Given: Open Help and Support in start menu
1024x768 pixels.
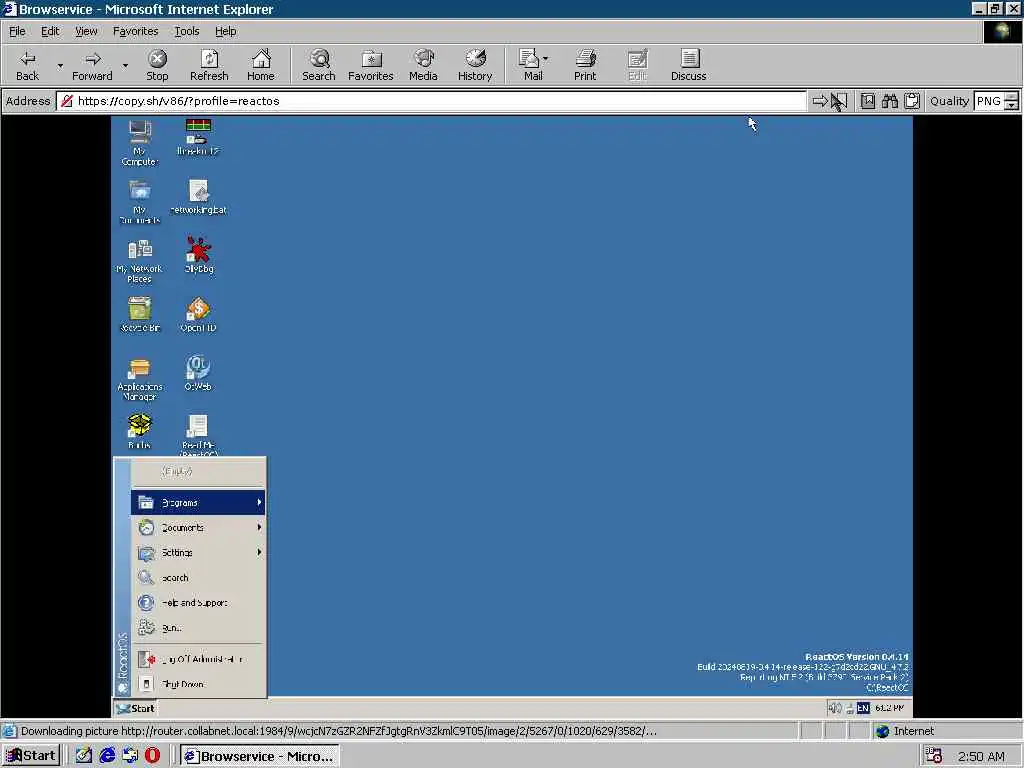Looking at the screenshot, I should click(x=198, y=603).
